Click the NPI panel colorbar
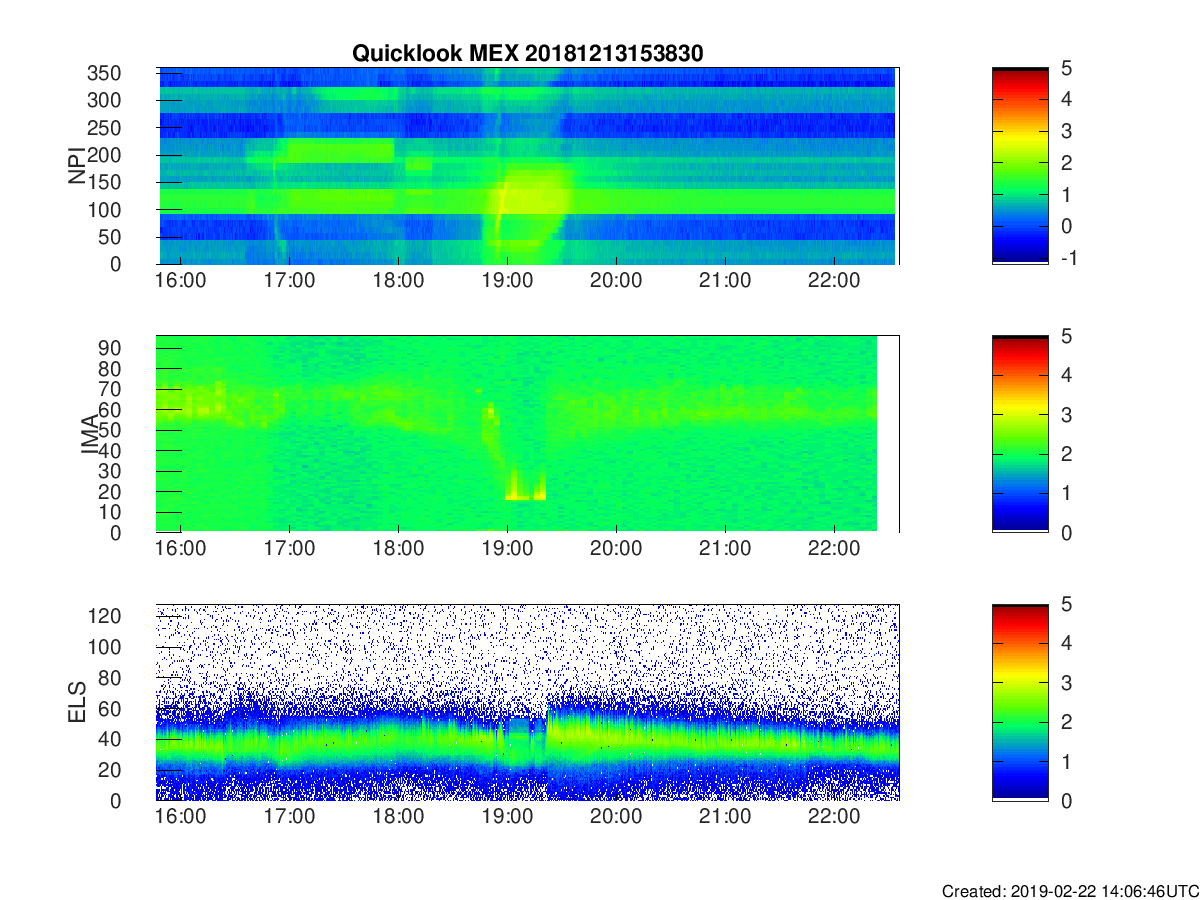 tap(1020, 166)
